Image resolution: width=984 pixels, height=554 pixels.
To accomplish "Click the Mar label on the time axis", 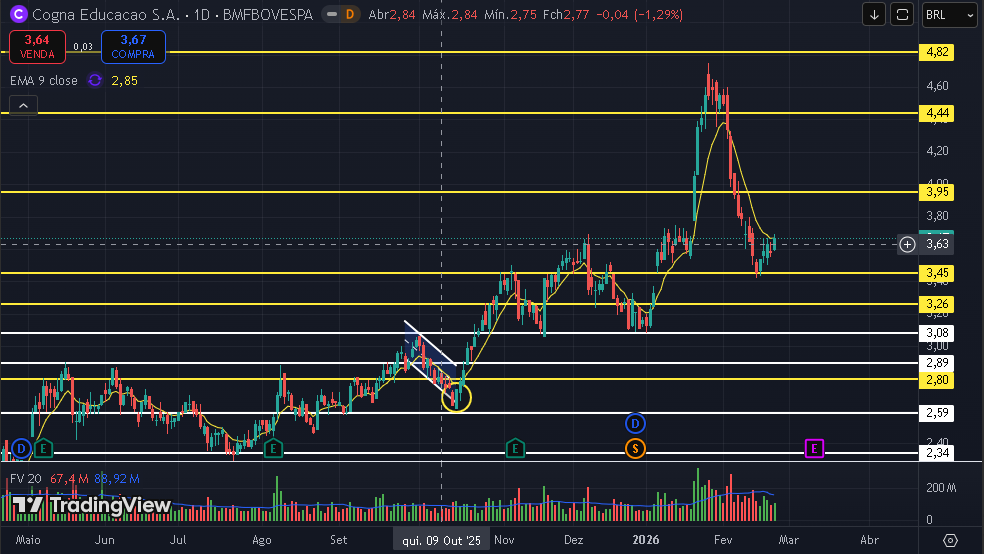I will (x=789, y=540).
